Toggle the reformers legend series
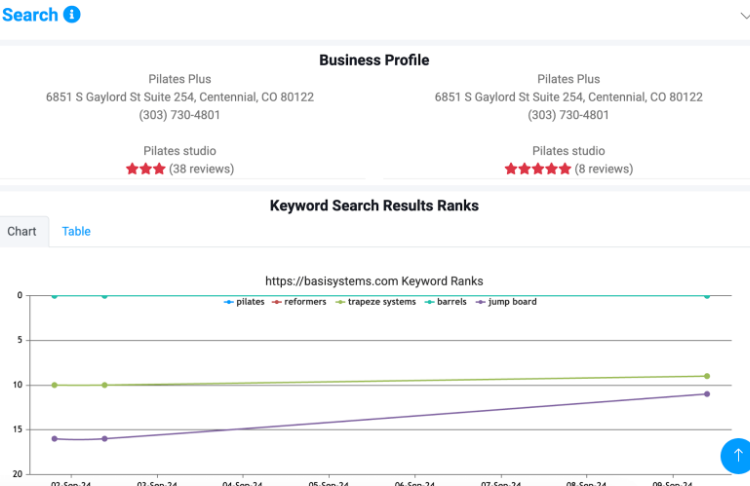This screenshot has height=486, width=750. pos(299,302)
